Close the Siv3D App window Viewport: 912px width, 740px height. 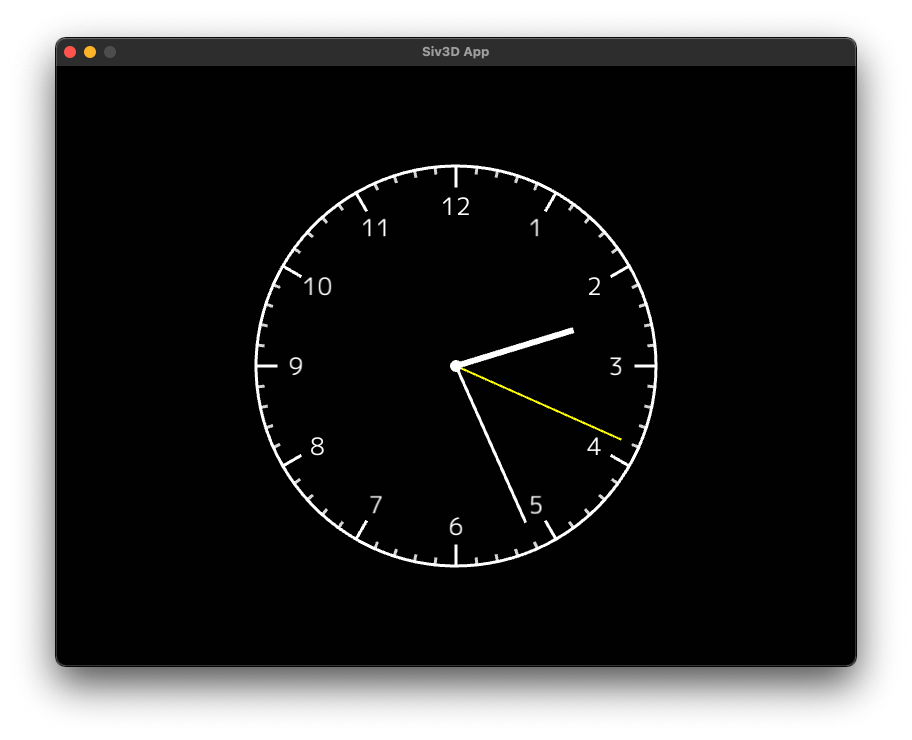70,52
